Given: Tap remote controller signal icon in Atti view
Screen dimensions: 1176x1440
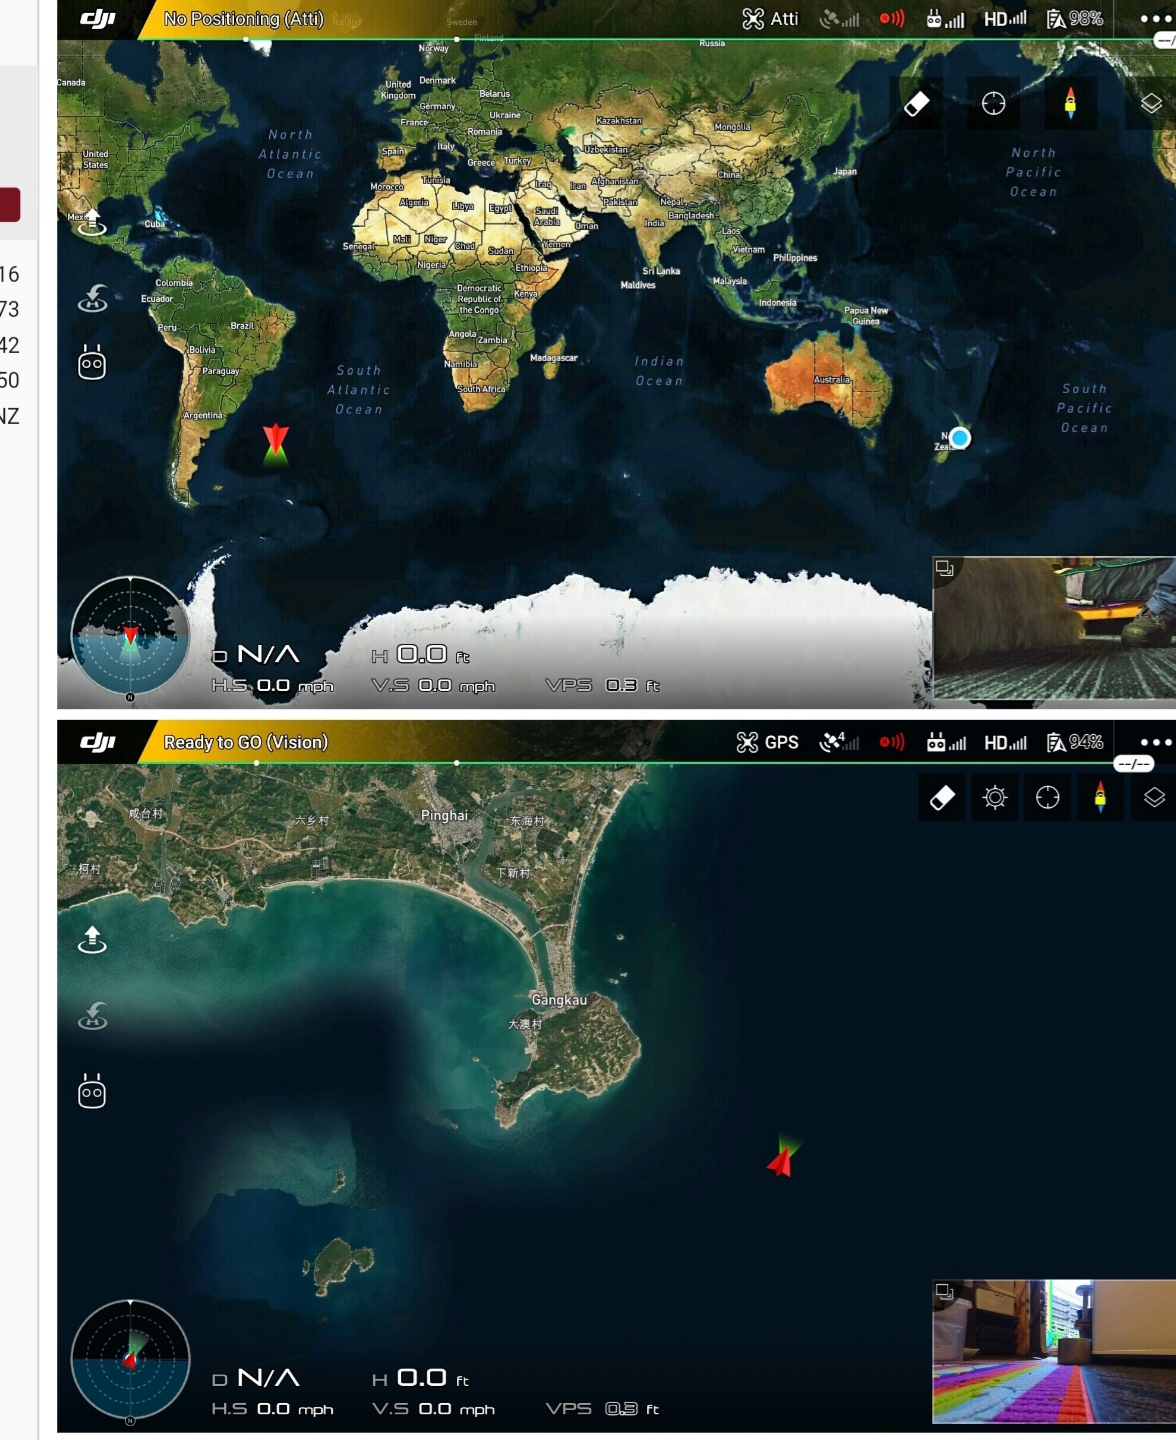Looking at the screenshot, I should (946, 18).
